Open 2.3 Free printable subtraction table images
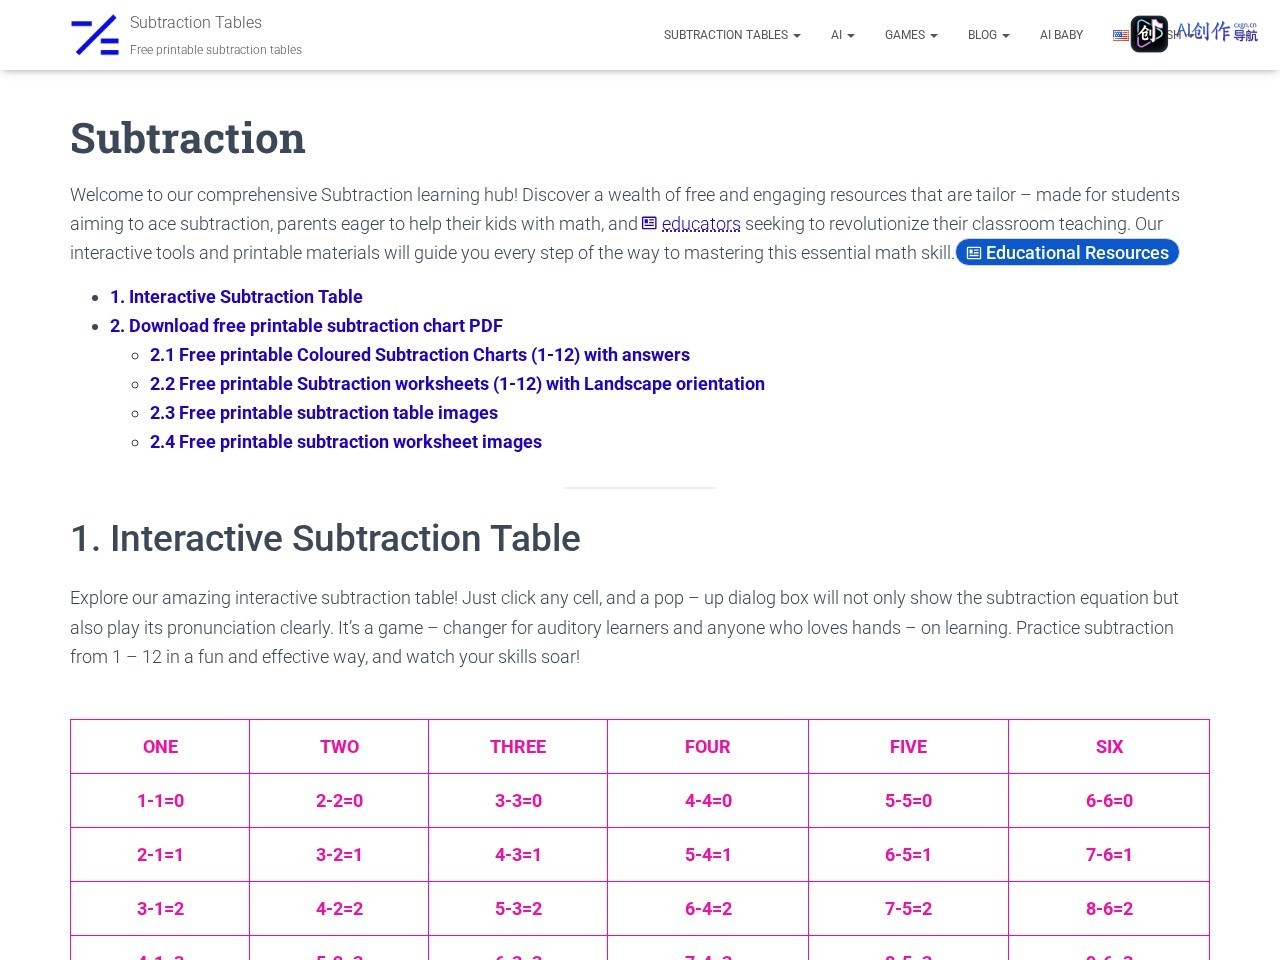This screenshot has width=1280, height=960. 324,413
